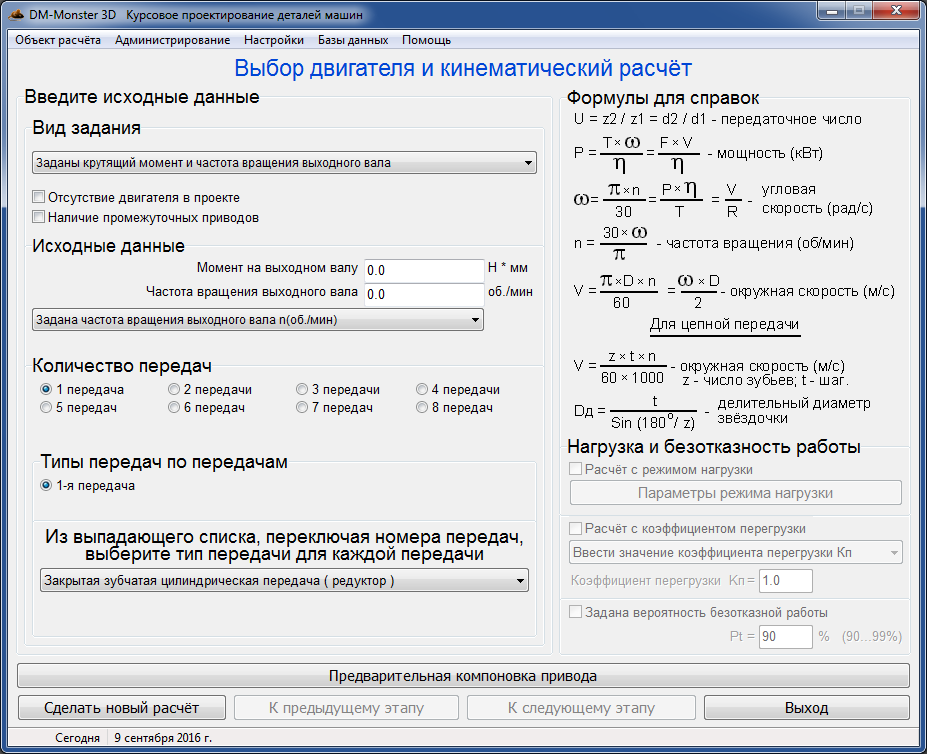The height and width of the screenshot is (754, 927).
Task: Open the Администрирование menu
Action: click(173, 40)
